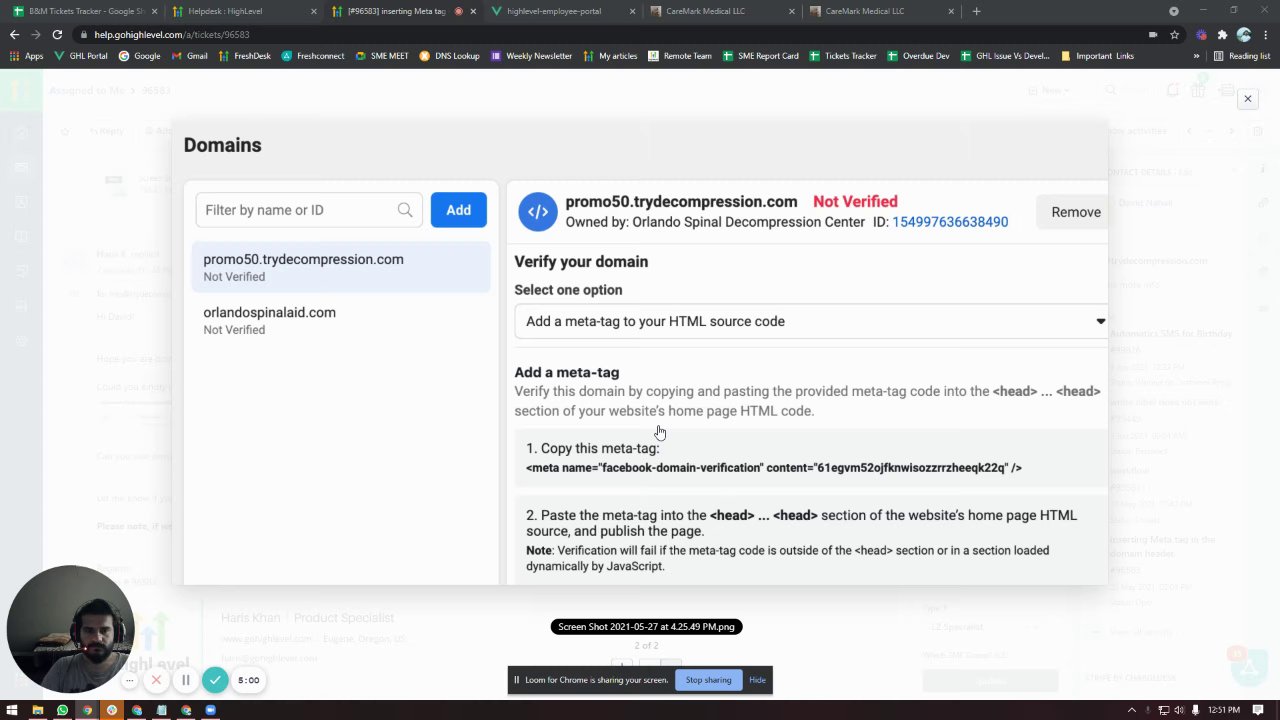Click the Loom webcam bubble
Image resolution: width=1280 pixels, height=720 pixels.
[70, 630]
